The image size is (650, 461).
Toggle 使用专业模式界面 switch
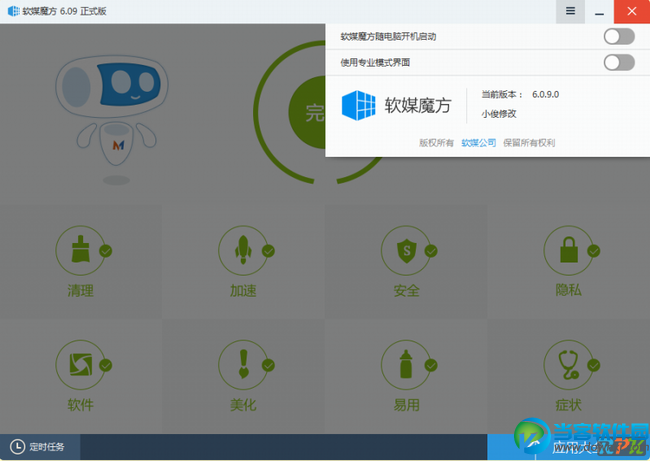(619, 63)
